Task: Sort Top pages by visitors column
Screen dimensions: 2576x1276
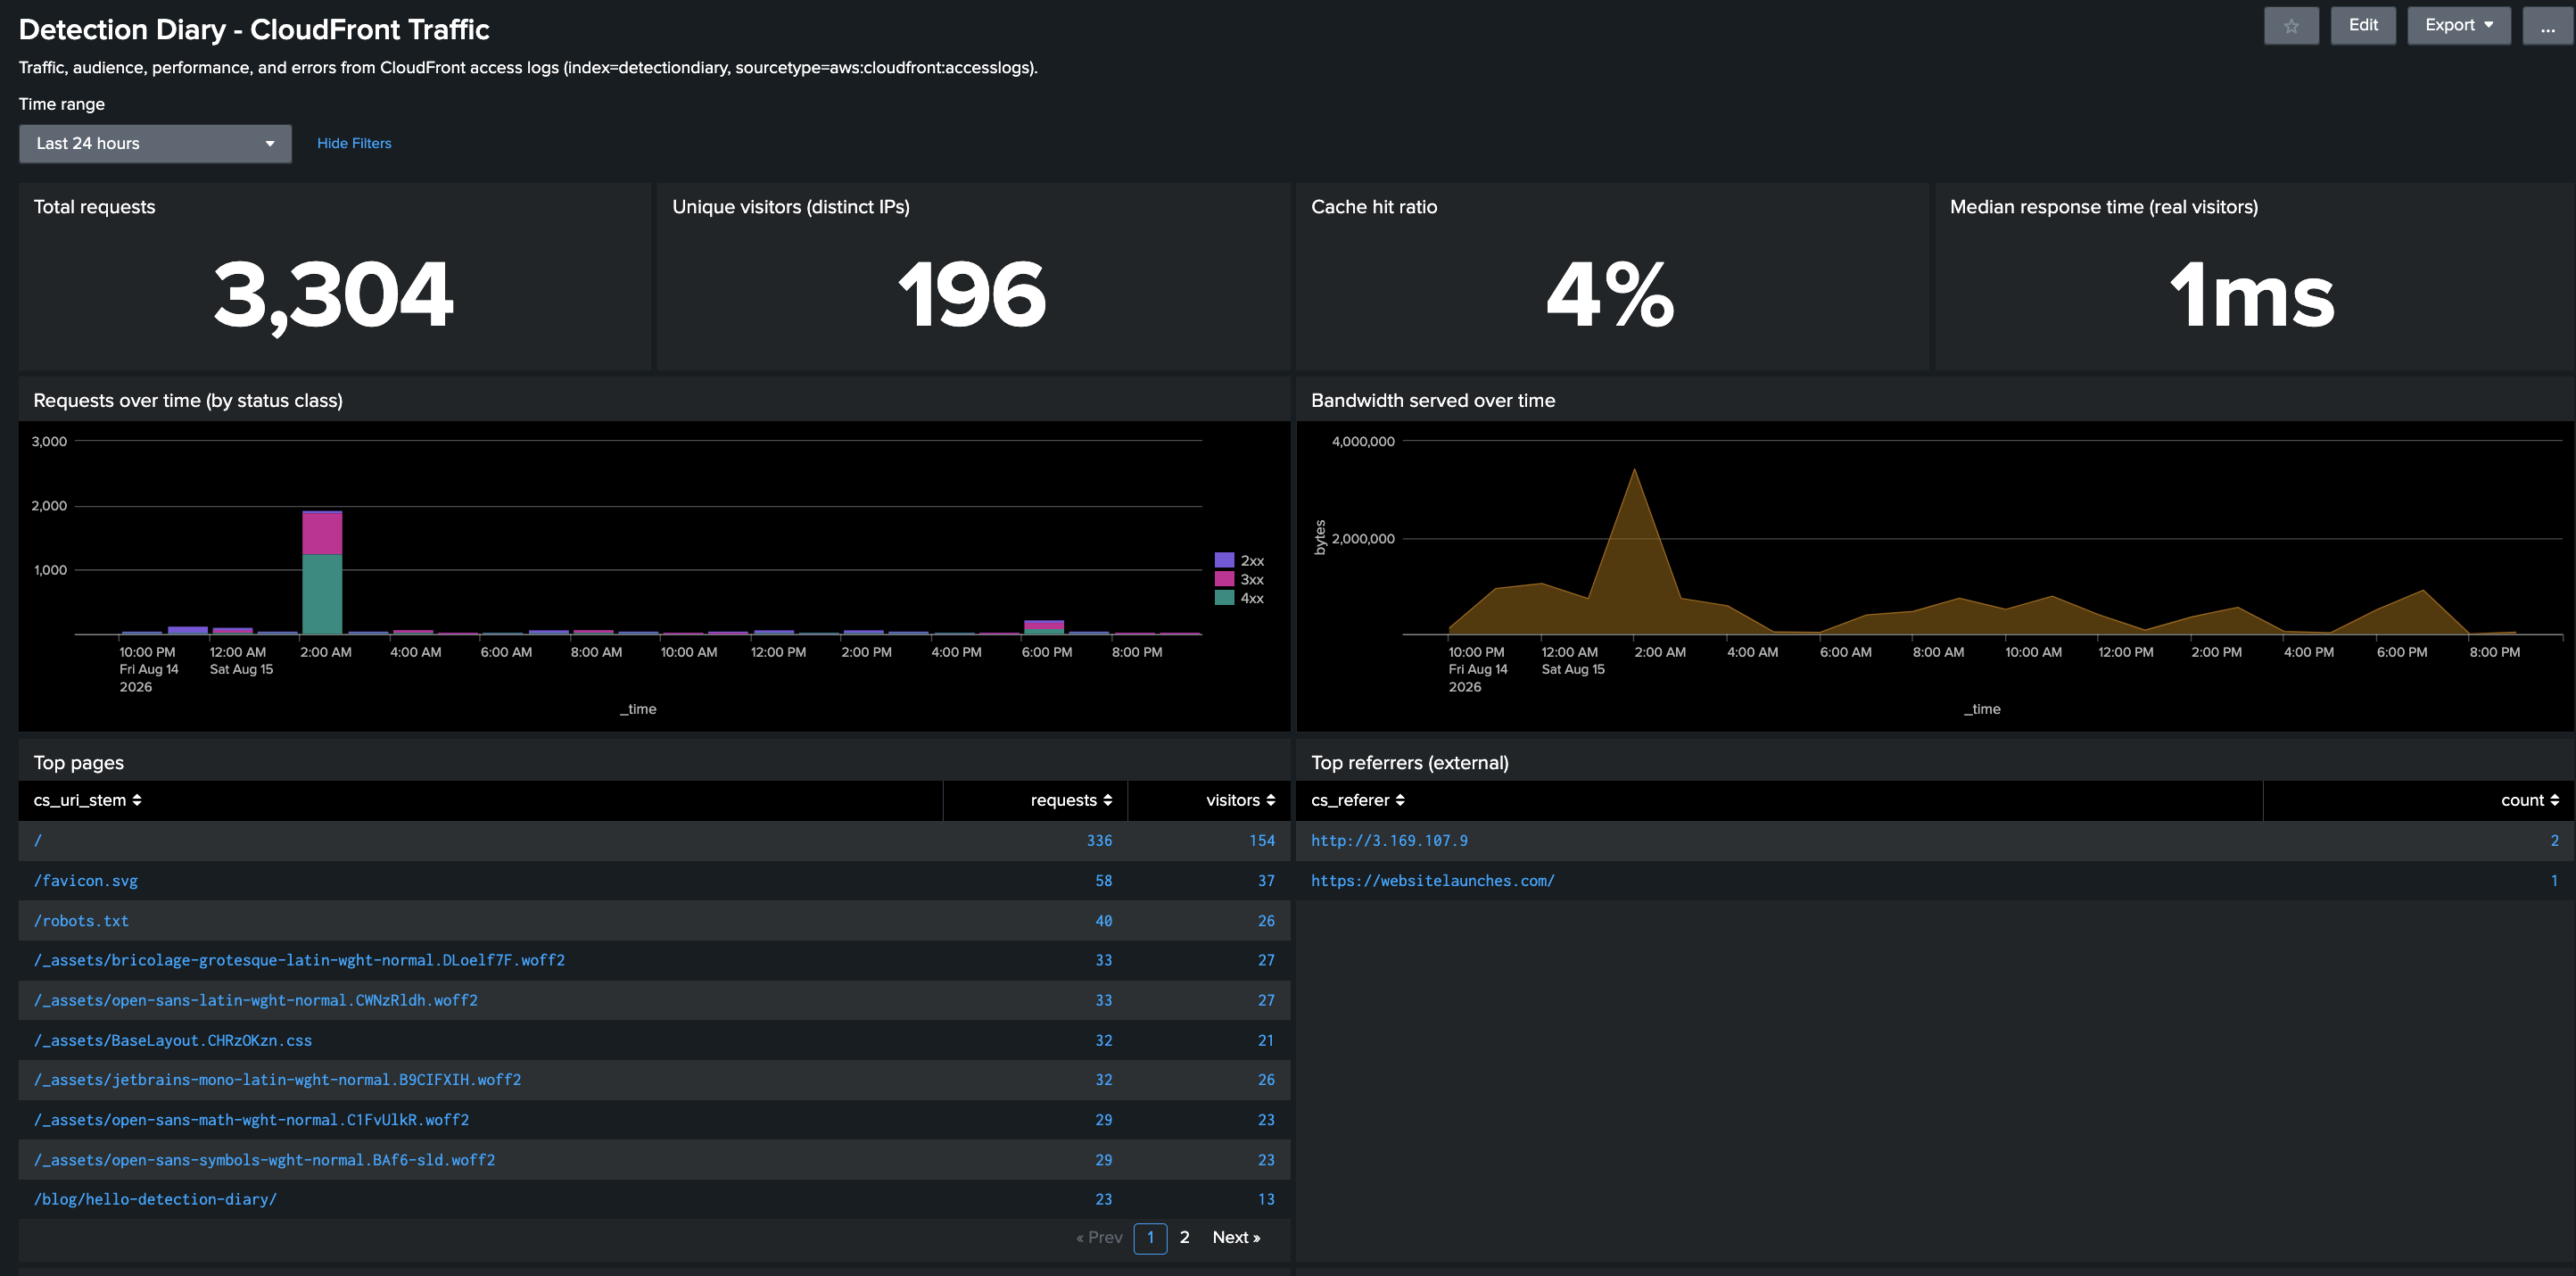Action: [x=1240, y=800]
